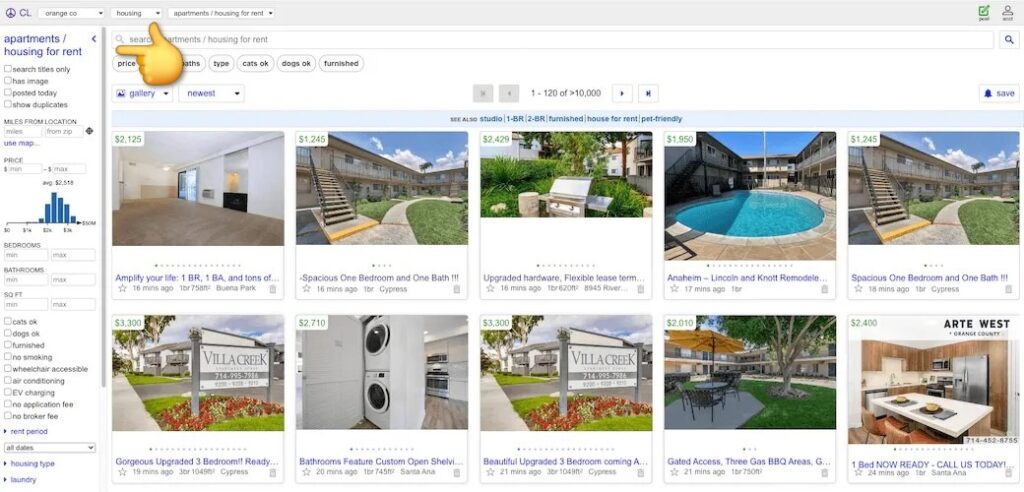This screenshot has height=492, width=1024.
Task: Toggle the no smoking checkbox
Action: pos(8,357)
